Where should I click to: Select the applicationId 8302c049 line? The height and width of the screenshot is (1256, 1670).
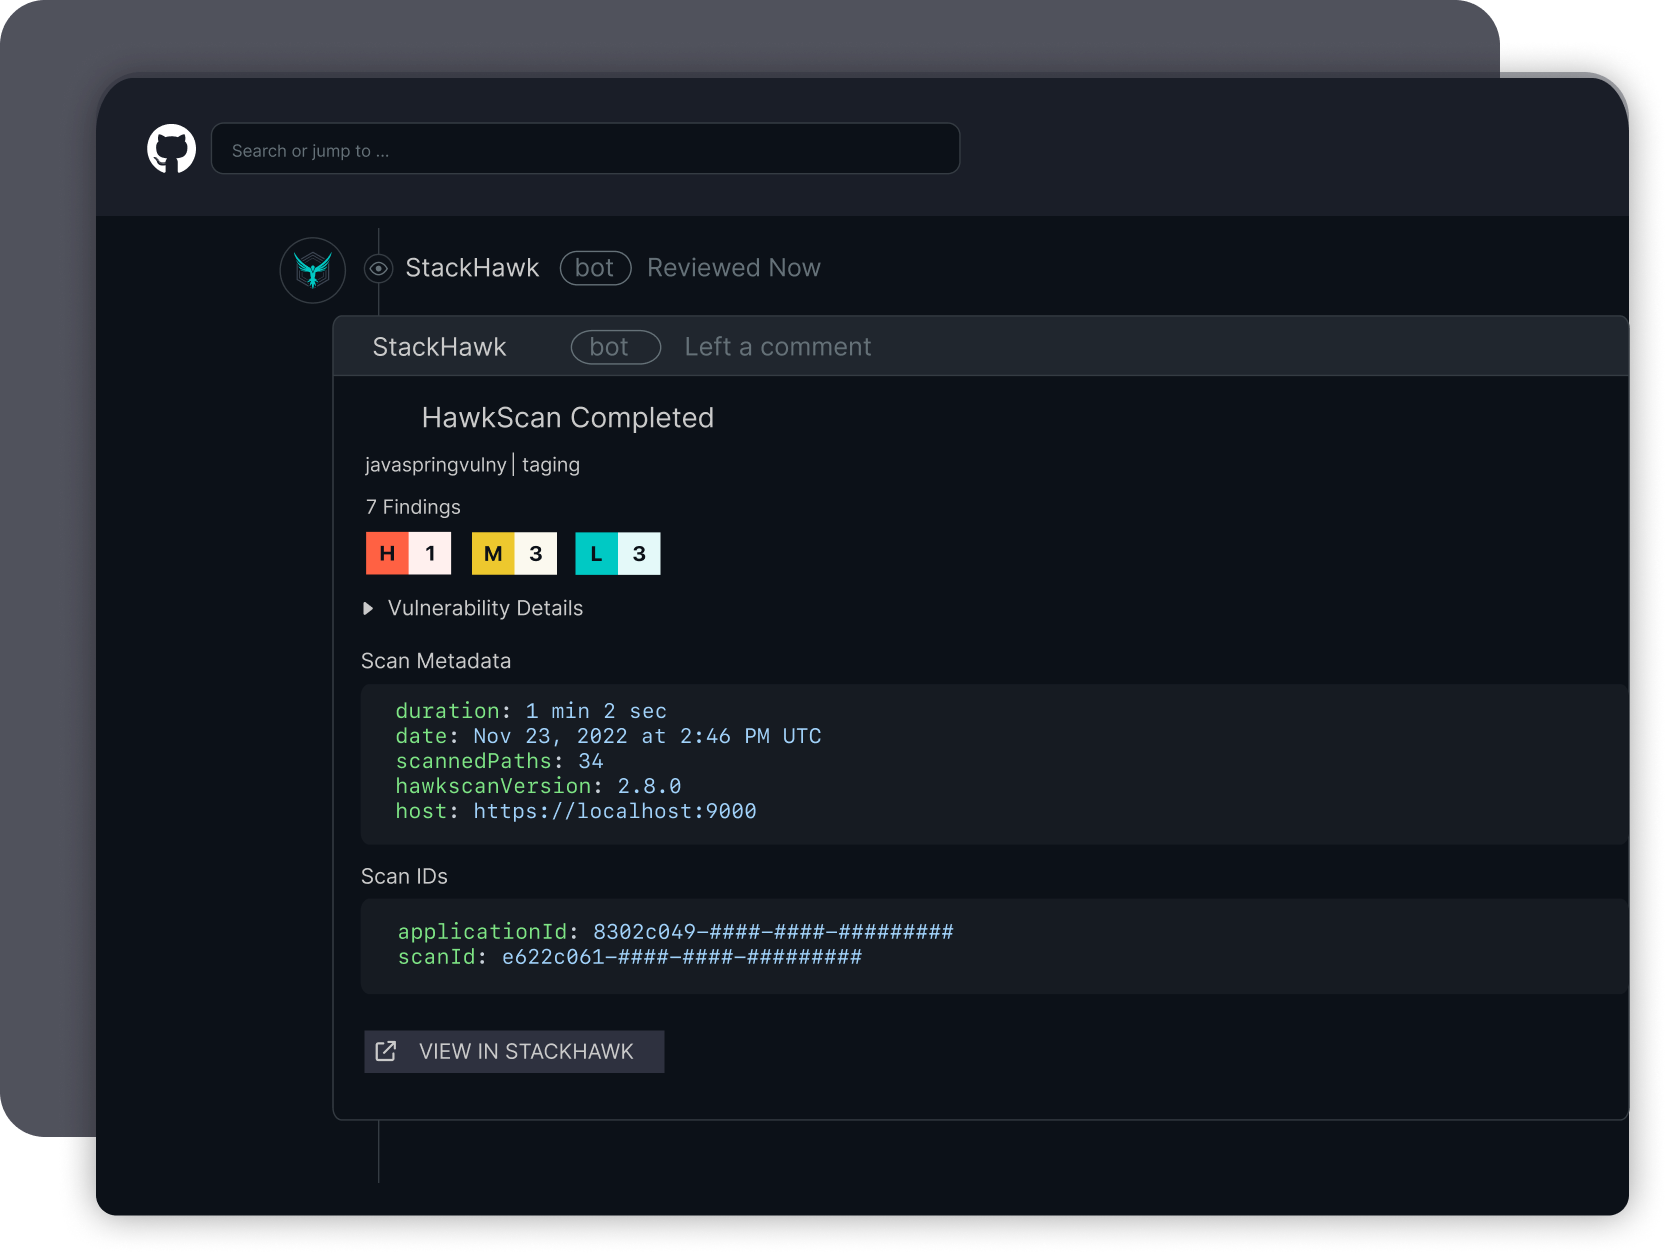click(x=676, y=932)
